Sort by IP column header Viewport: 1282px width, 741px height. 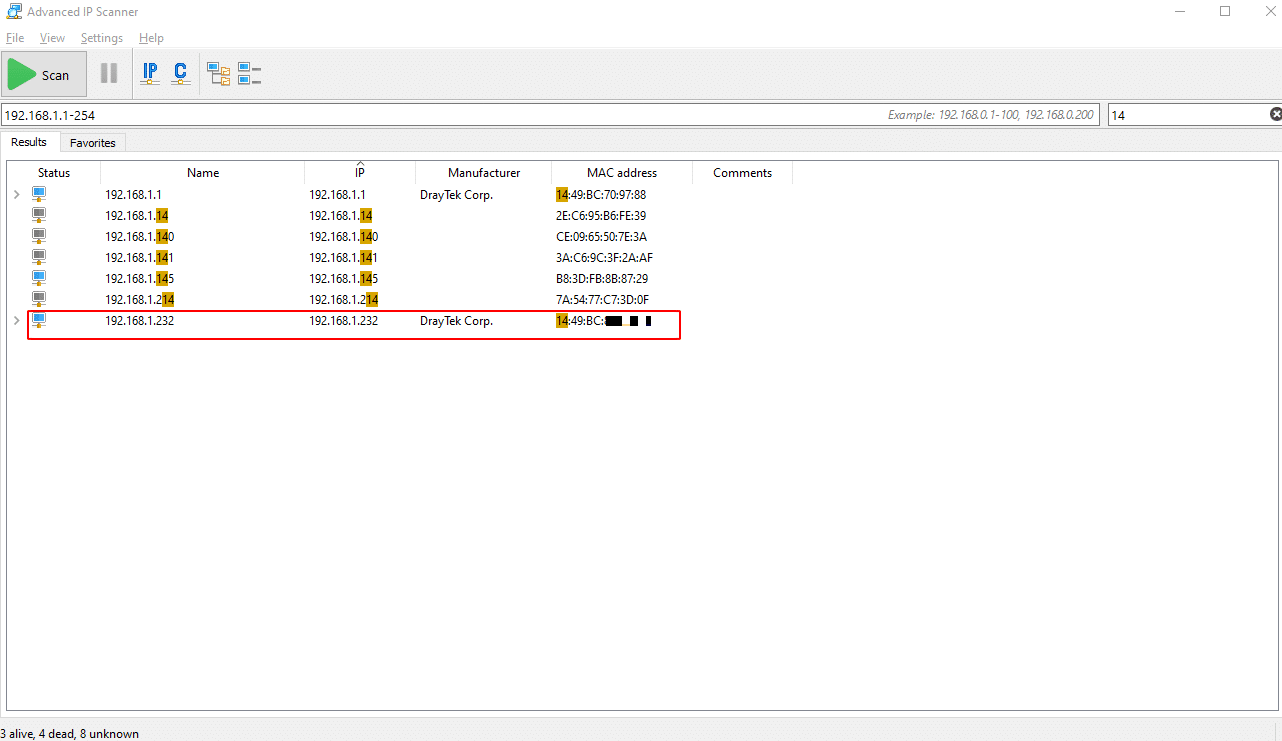(360, 173)
